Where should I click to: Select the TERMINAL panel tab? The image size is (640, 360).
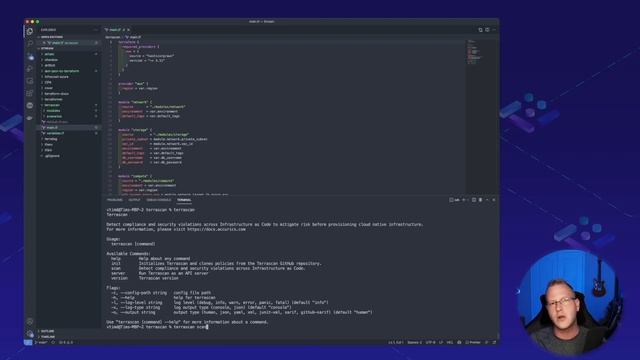coord(184,200)
